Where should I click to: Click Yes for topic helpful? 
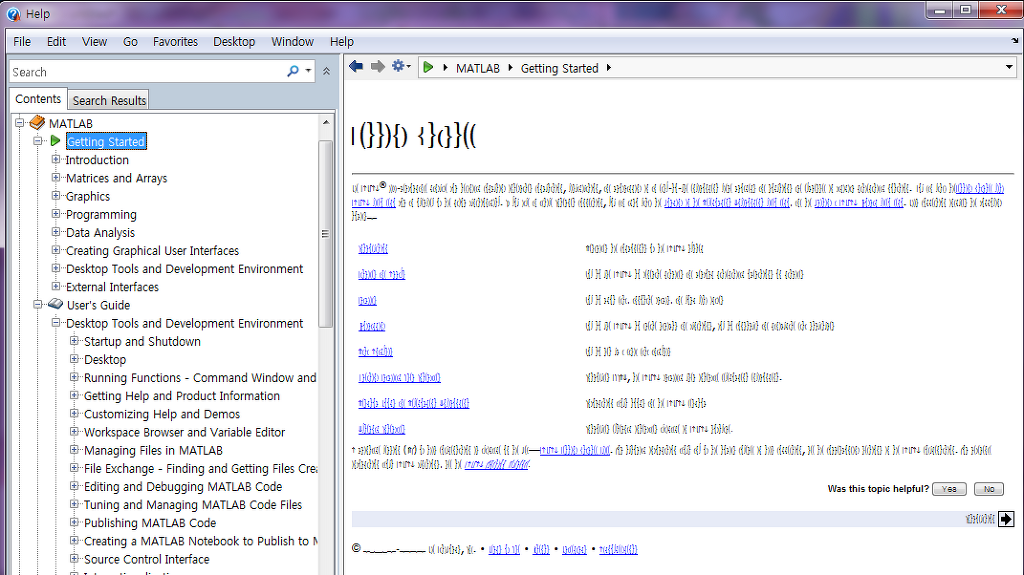(949, 489)
